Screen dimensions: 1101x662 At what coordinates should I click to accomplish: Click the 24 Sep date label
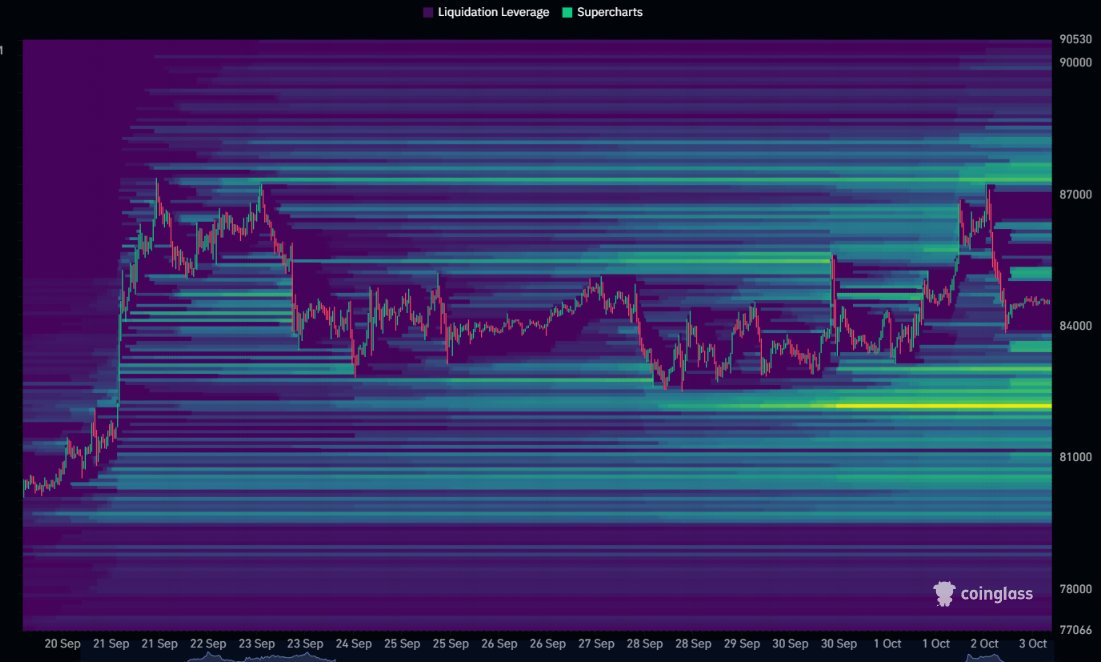point(353,644)
